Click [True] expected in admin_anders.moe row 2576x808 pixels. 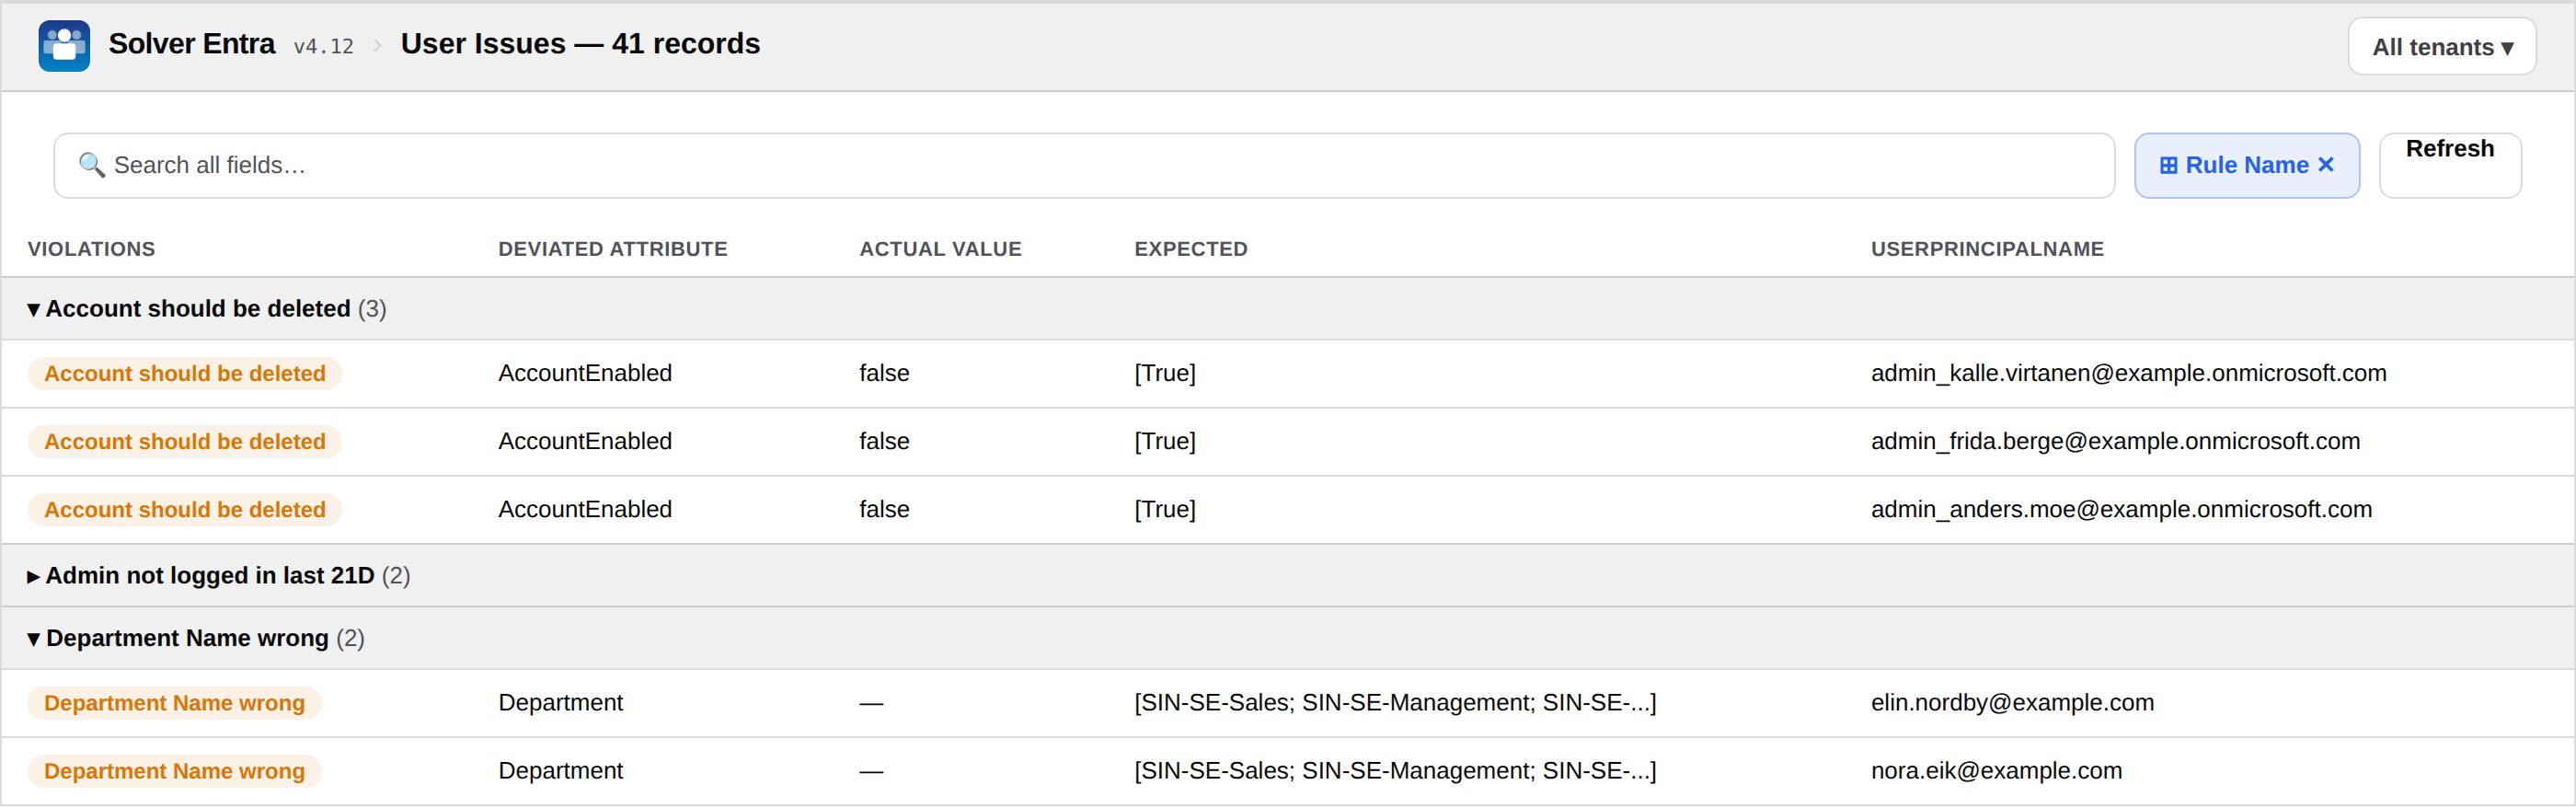[x=1165, y=509]
